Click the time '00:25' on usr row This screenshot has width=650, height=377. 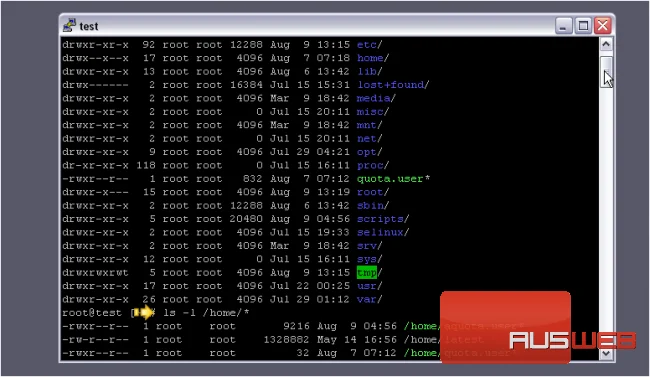coord(334,286)
